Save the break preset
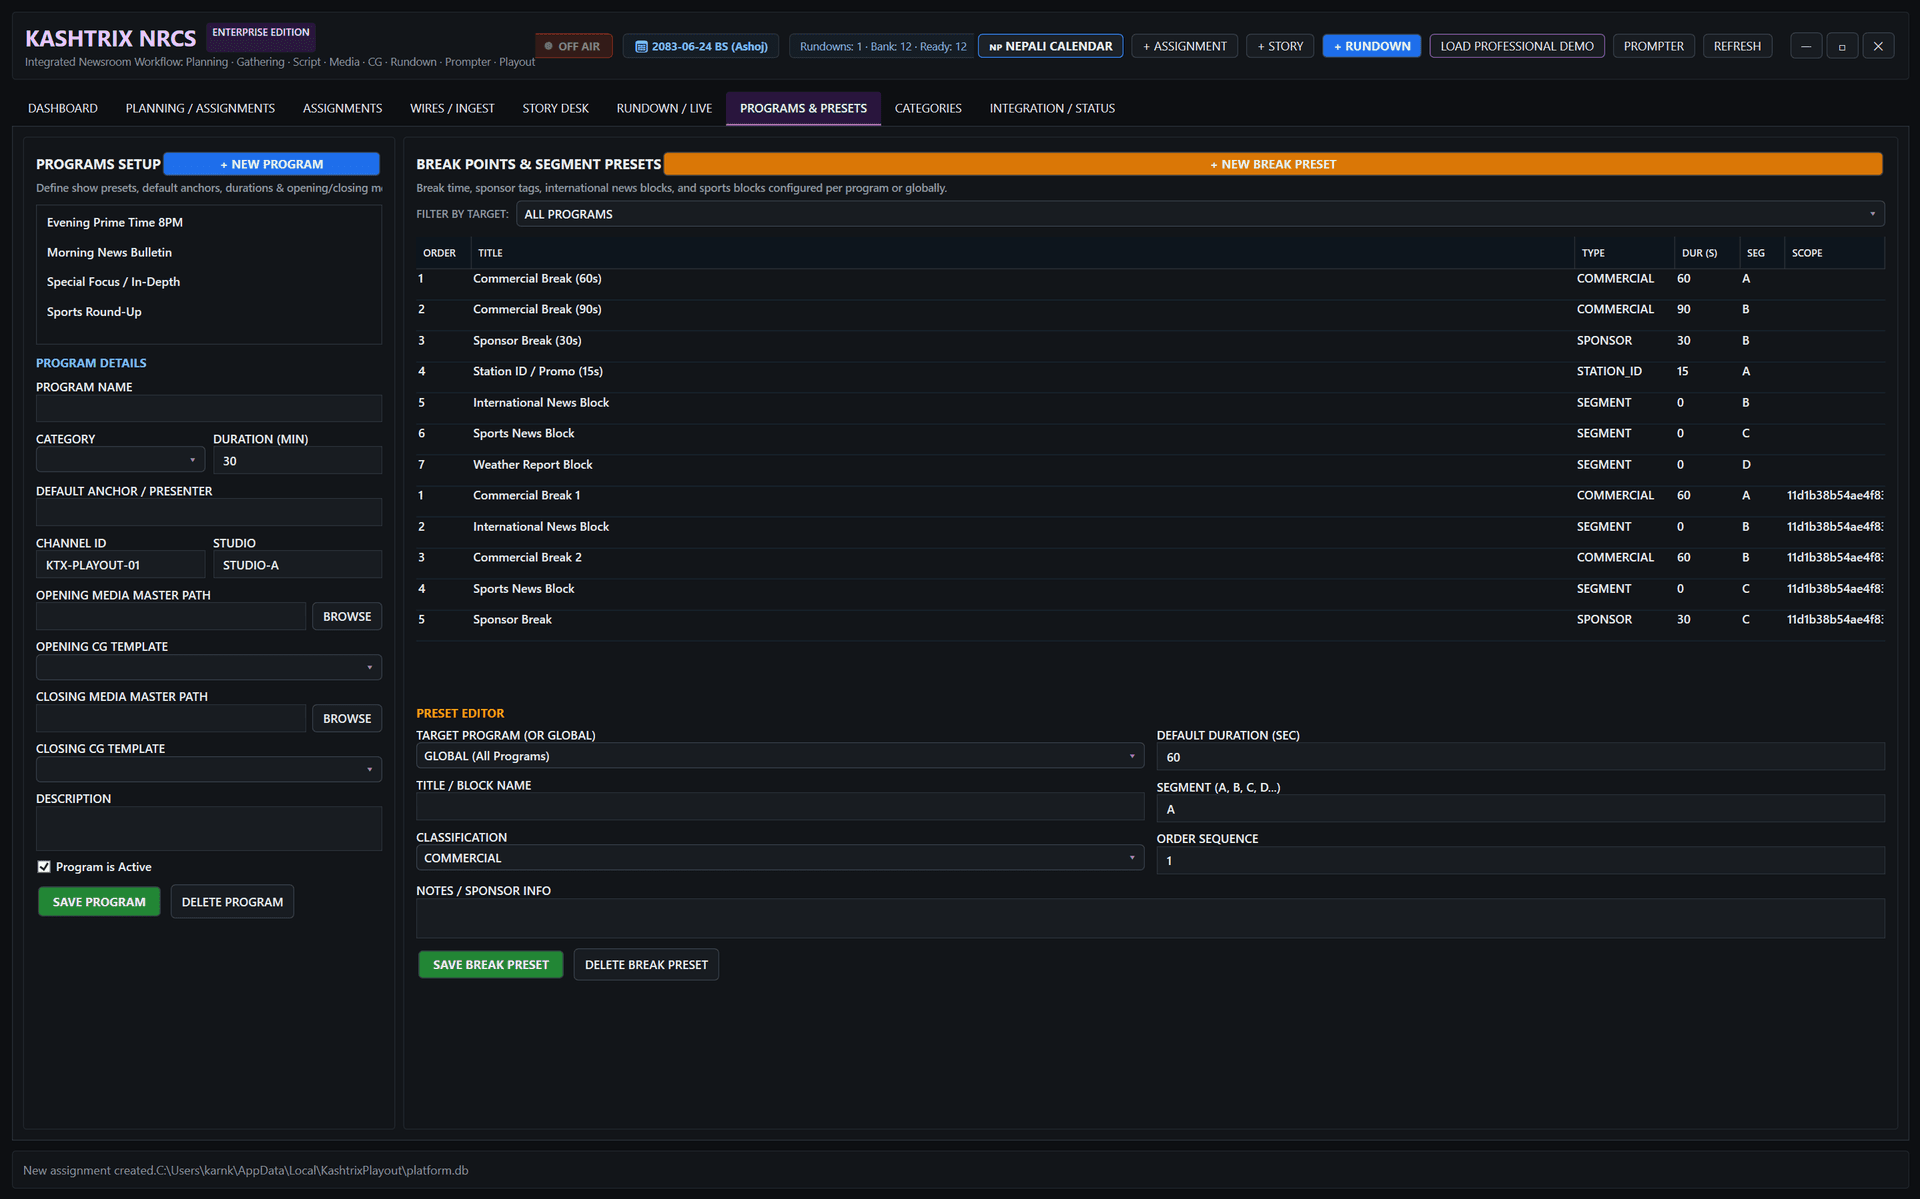The height and width of the screenshot is (1199, 1920). [490, 965]
